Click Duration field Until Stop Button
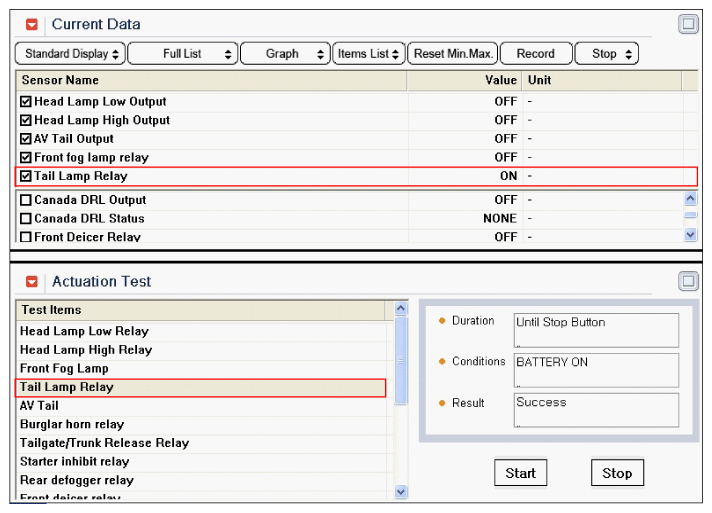Screen dimensions: 712x513 pos(596,330)
